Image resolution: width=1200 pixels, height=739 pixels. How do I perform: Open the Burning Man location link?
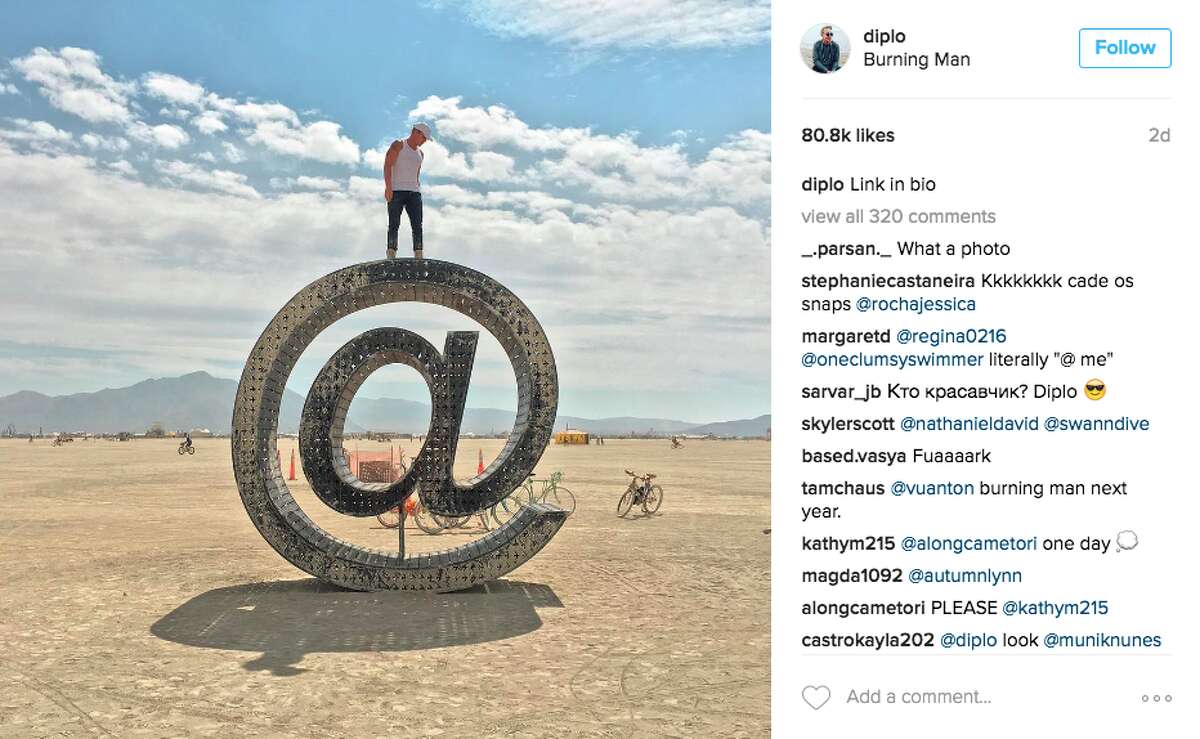pos(916,60)
